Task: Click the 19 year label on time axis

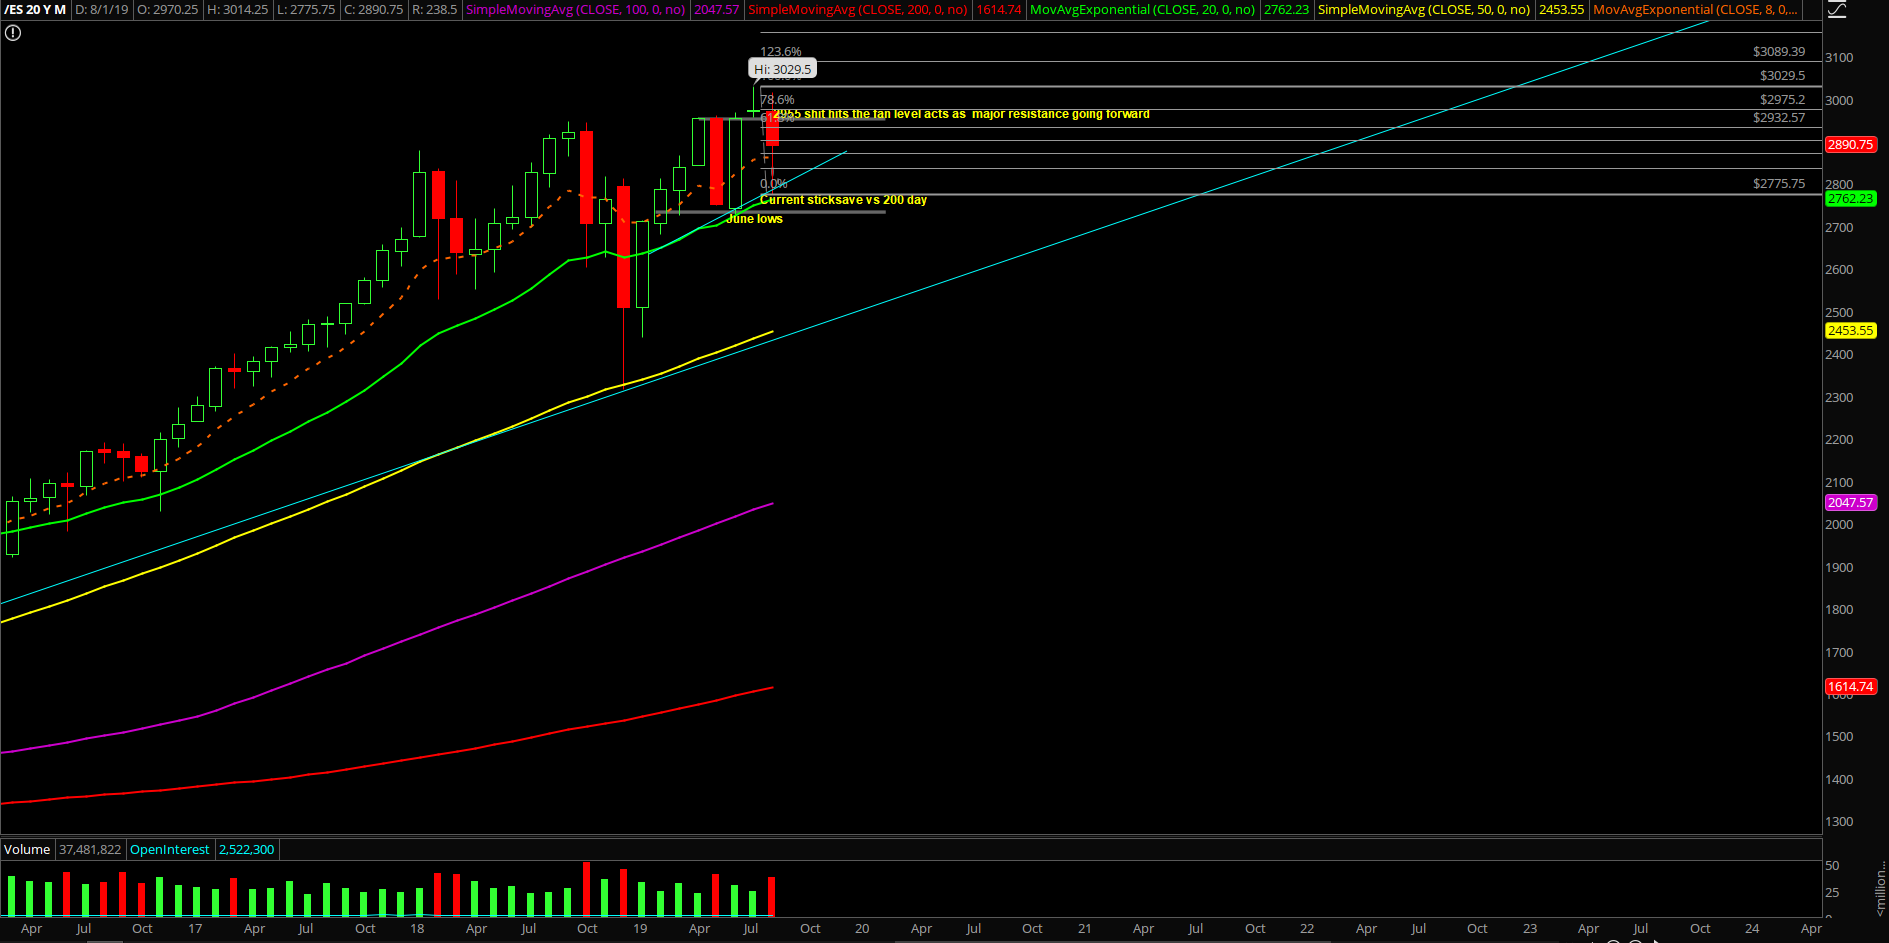Action: click(x=640, y=928)
